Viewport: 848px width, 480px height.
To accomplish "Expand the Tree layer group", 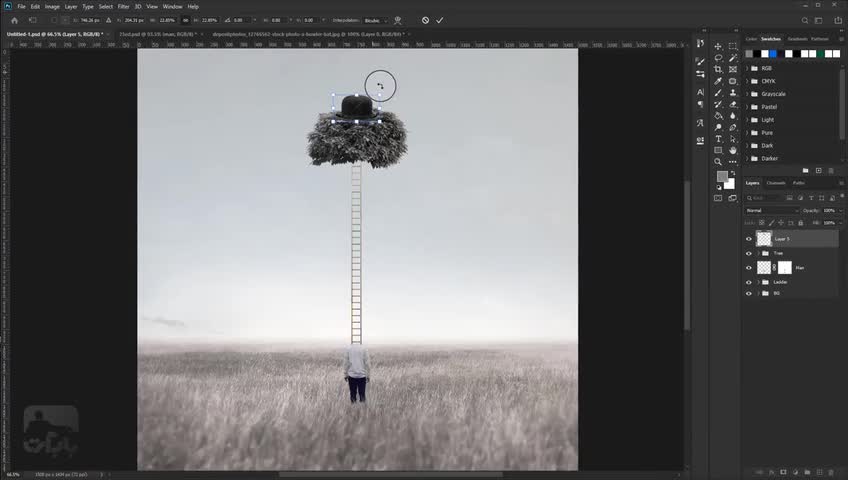I will coord(758,254).
